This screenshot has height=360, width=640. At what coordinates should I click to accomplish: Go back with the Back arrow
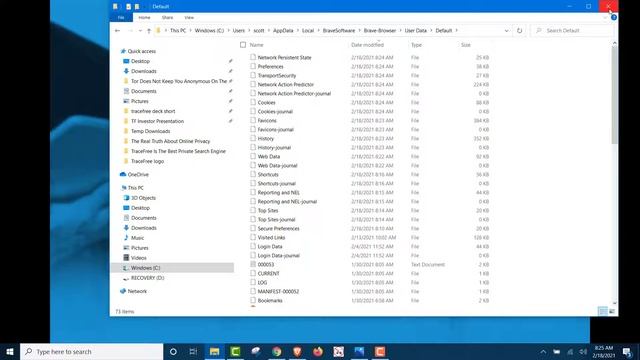tap(118, 31)
